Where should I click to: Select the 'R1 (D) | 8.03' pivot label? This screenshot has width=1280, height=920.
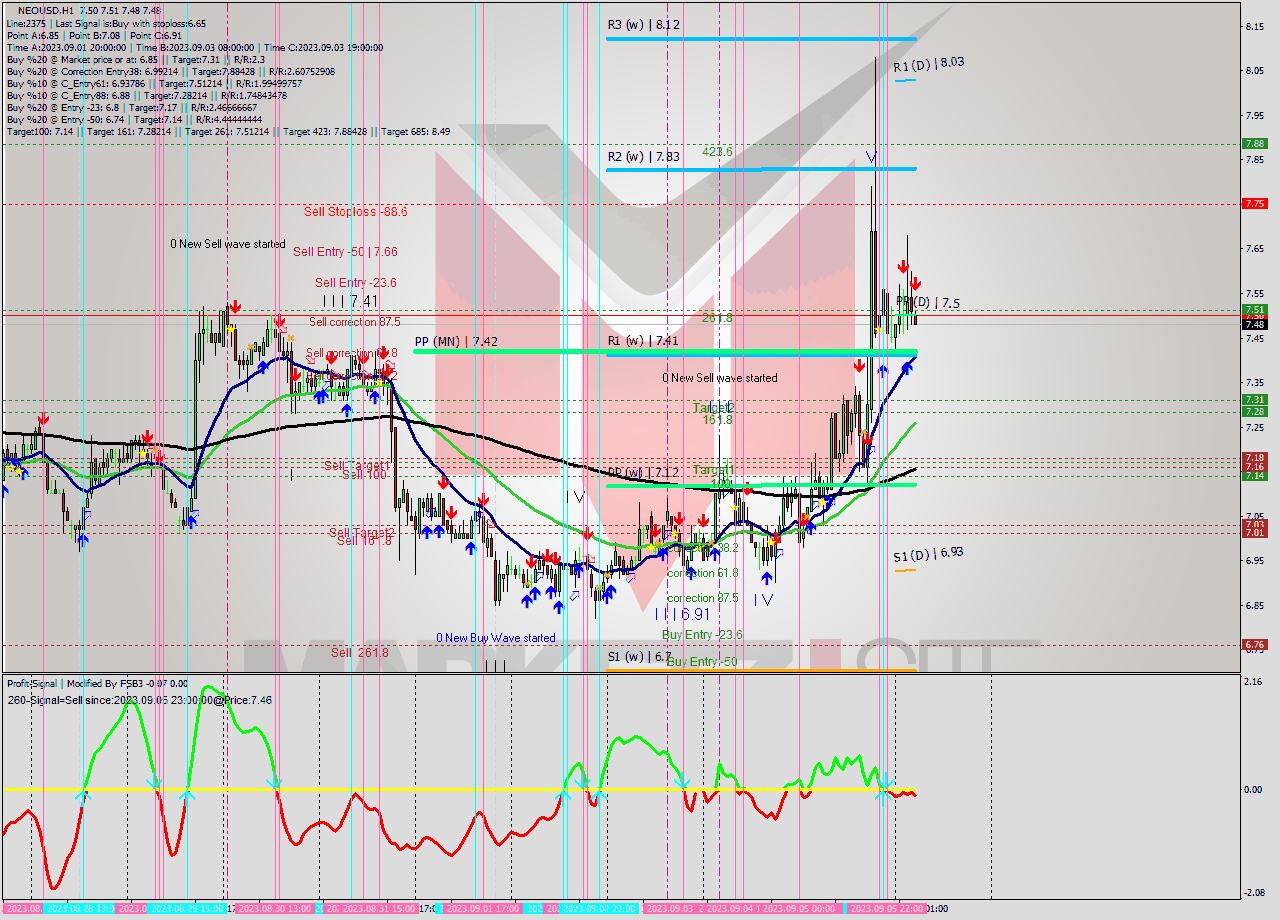click(928, 64)
